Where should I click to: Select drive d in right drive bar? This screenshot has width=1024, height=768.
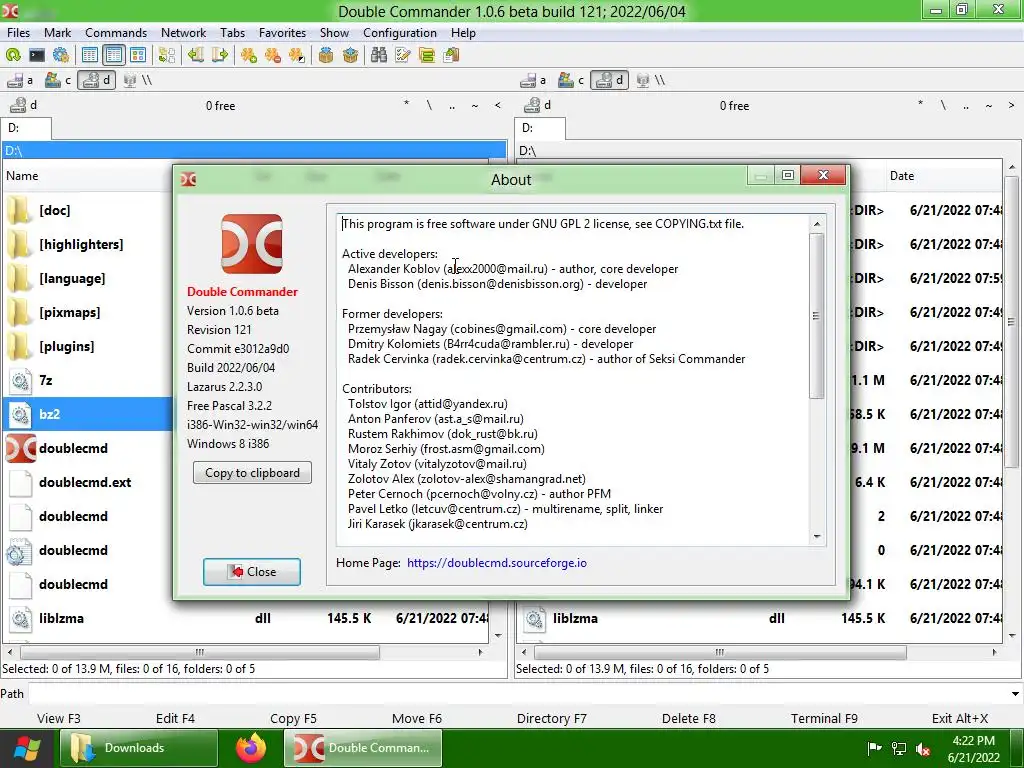pos(610,80)
